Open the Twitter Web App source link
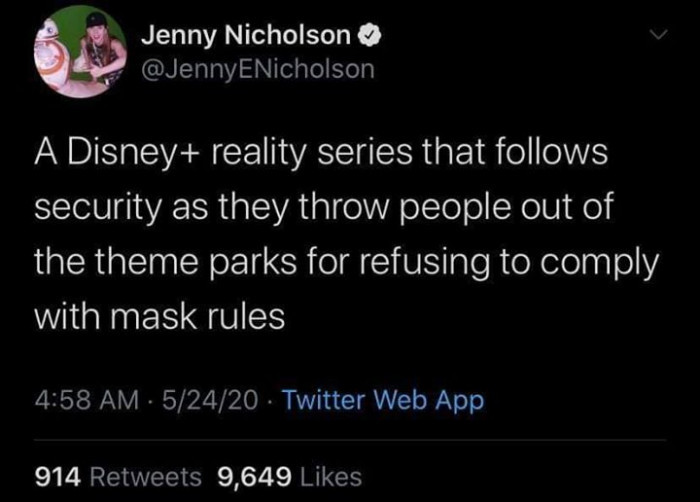The image size is (700, 502). [383, 401]
